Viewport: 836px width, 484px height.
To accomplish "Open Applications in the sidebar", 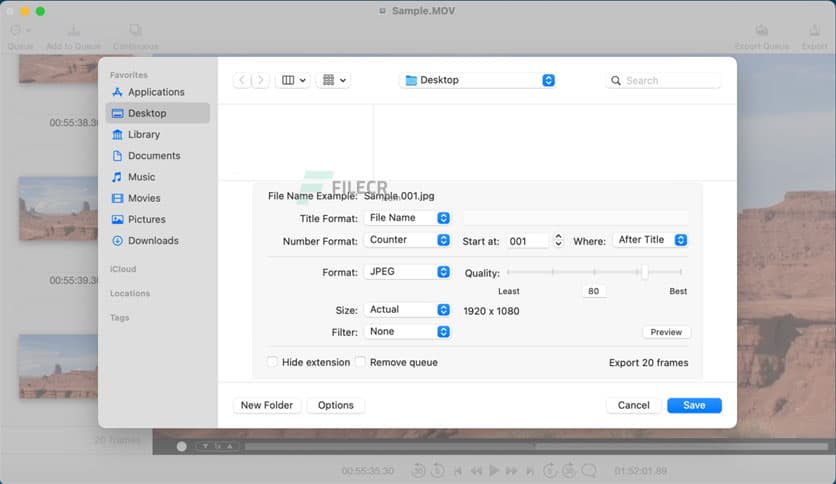I will 155,92.
